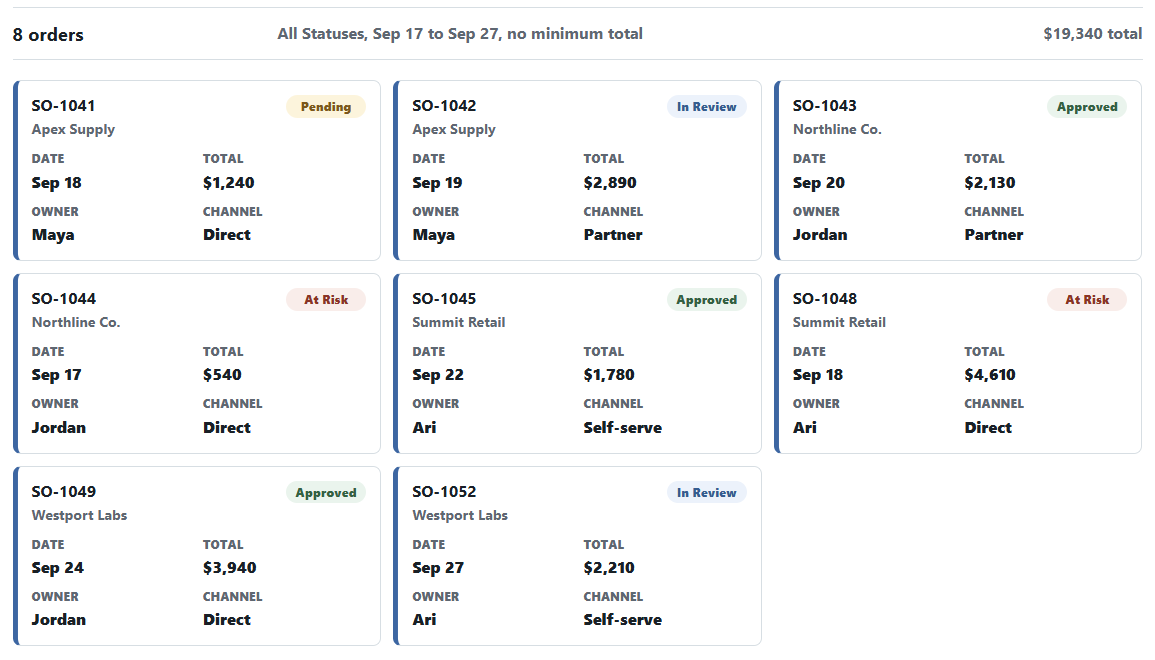Click the Pending status badge on SO-1041
Image resolution: width=1155 pixels, height=660 pixels.
pyautogui.click(x=326, y=107)
